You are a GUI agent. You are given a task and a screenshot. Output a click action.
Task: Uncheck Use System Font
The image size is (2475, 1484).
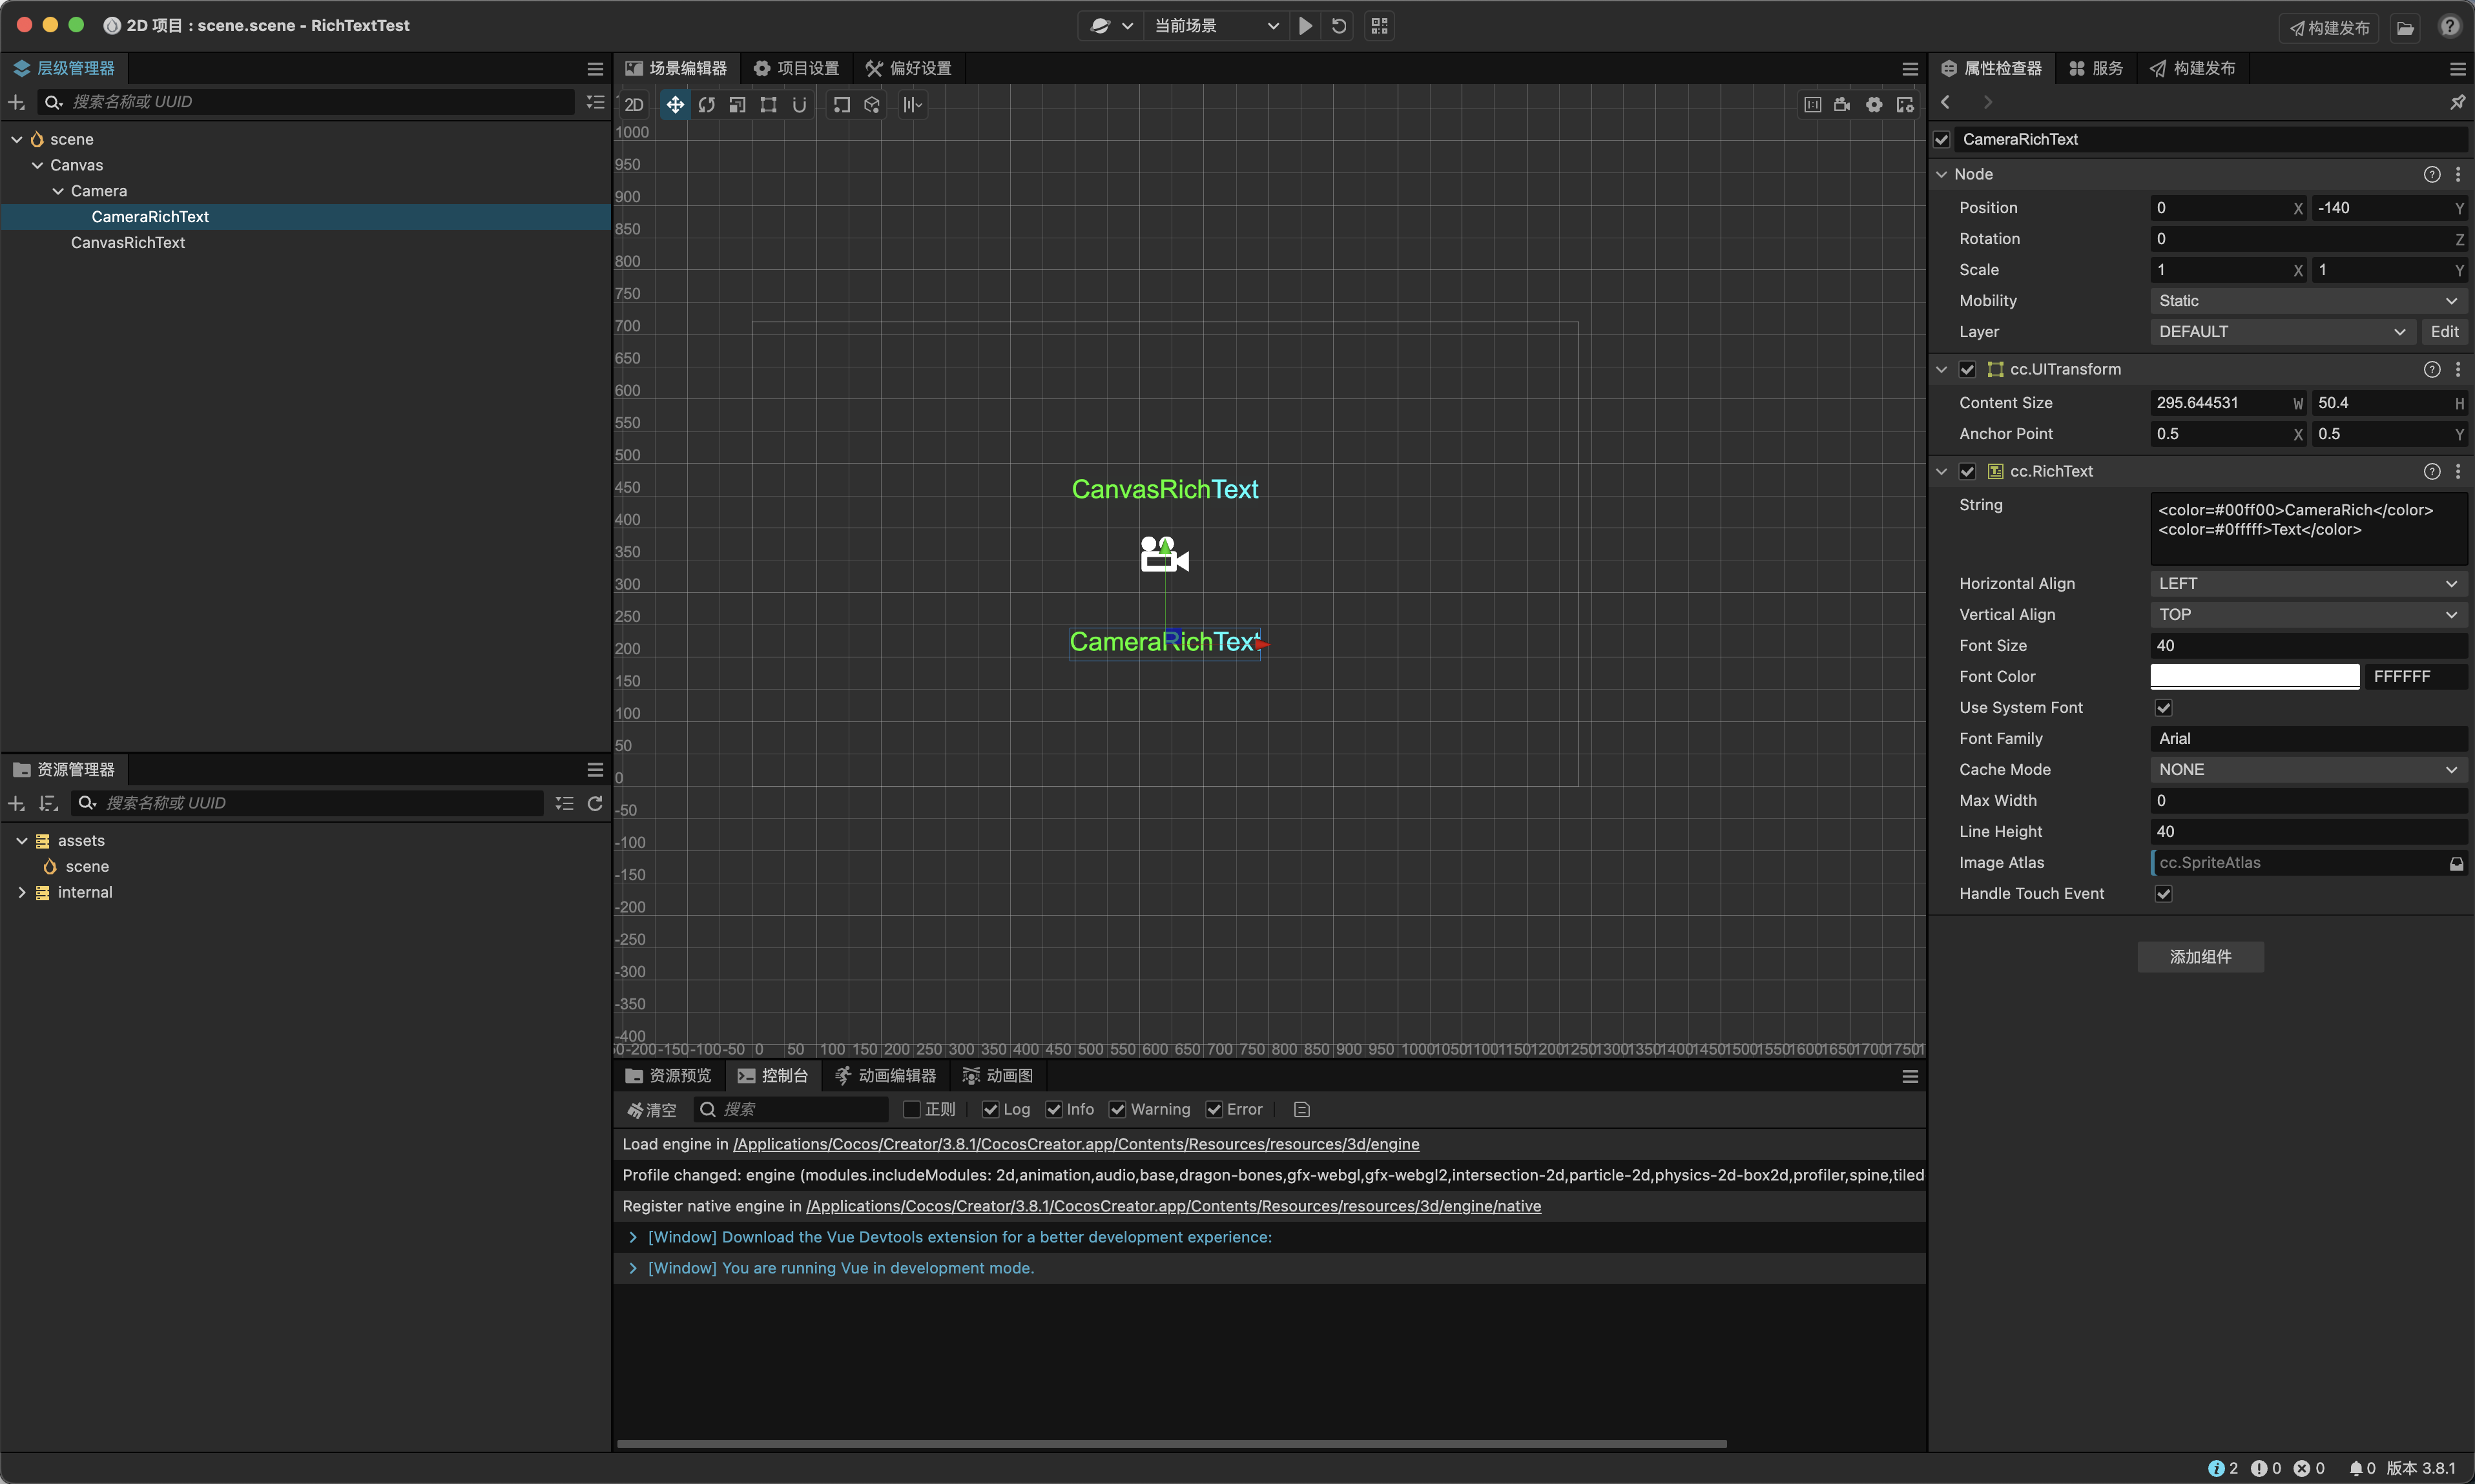point(2163,708)
